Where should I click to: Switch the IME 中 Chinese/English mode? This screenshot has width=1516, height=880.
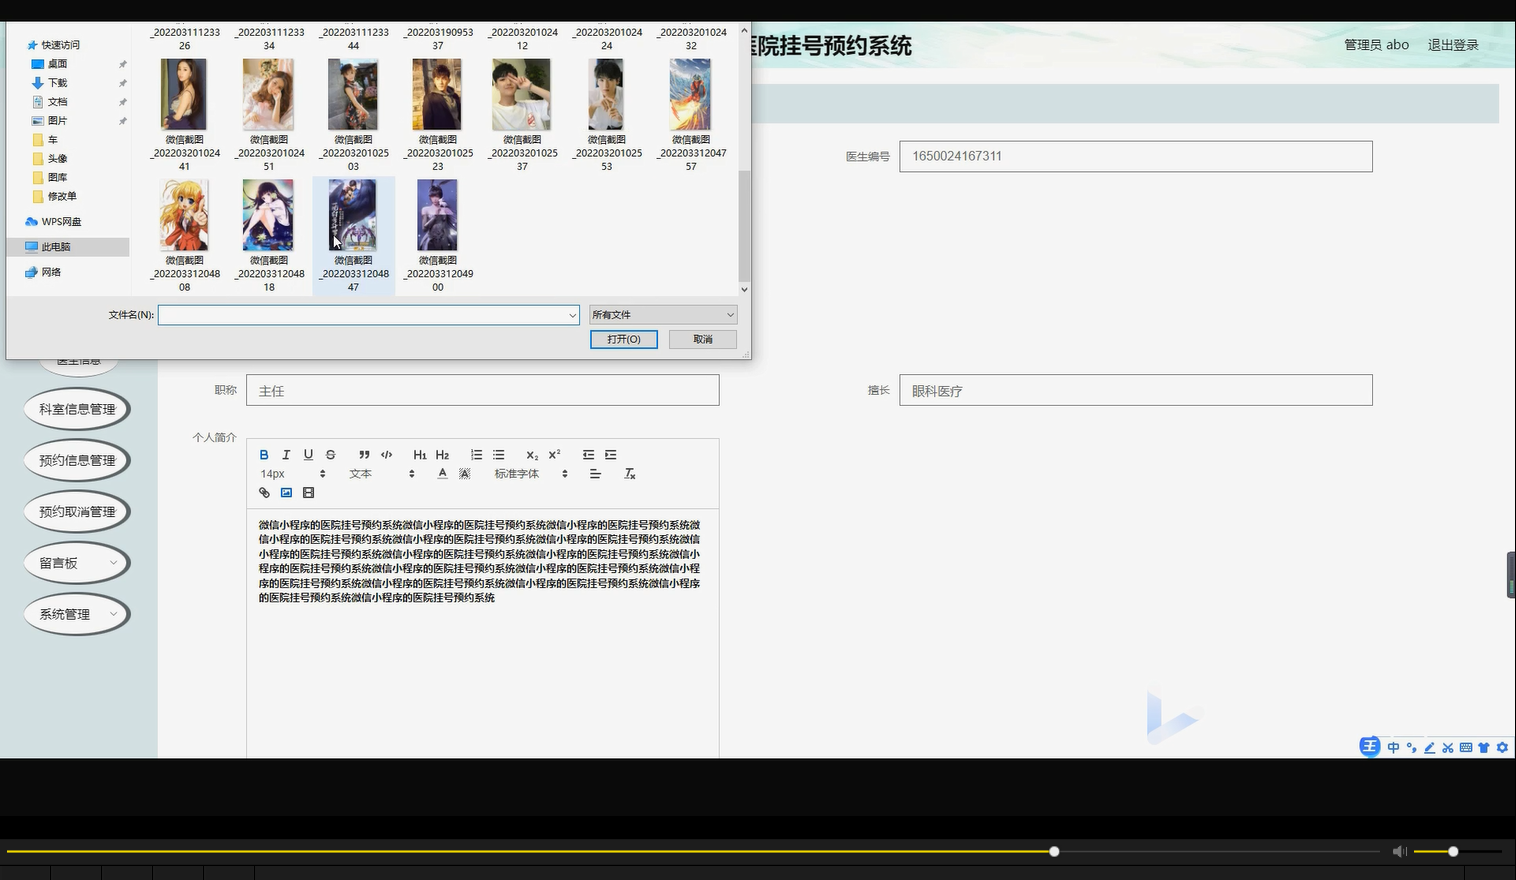tap(1393, 747)
